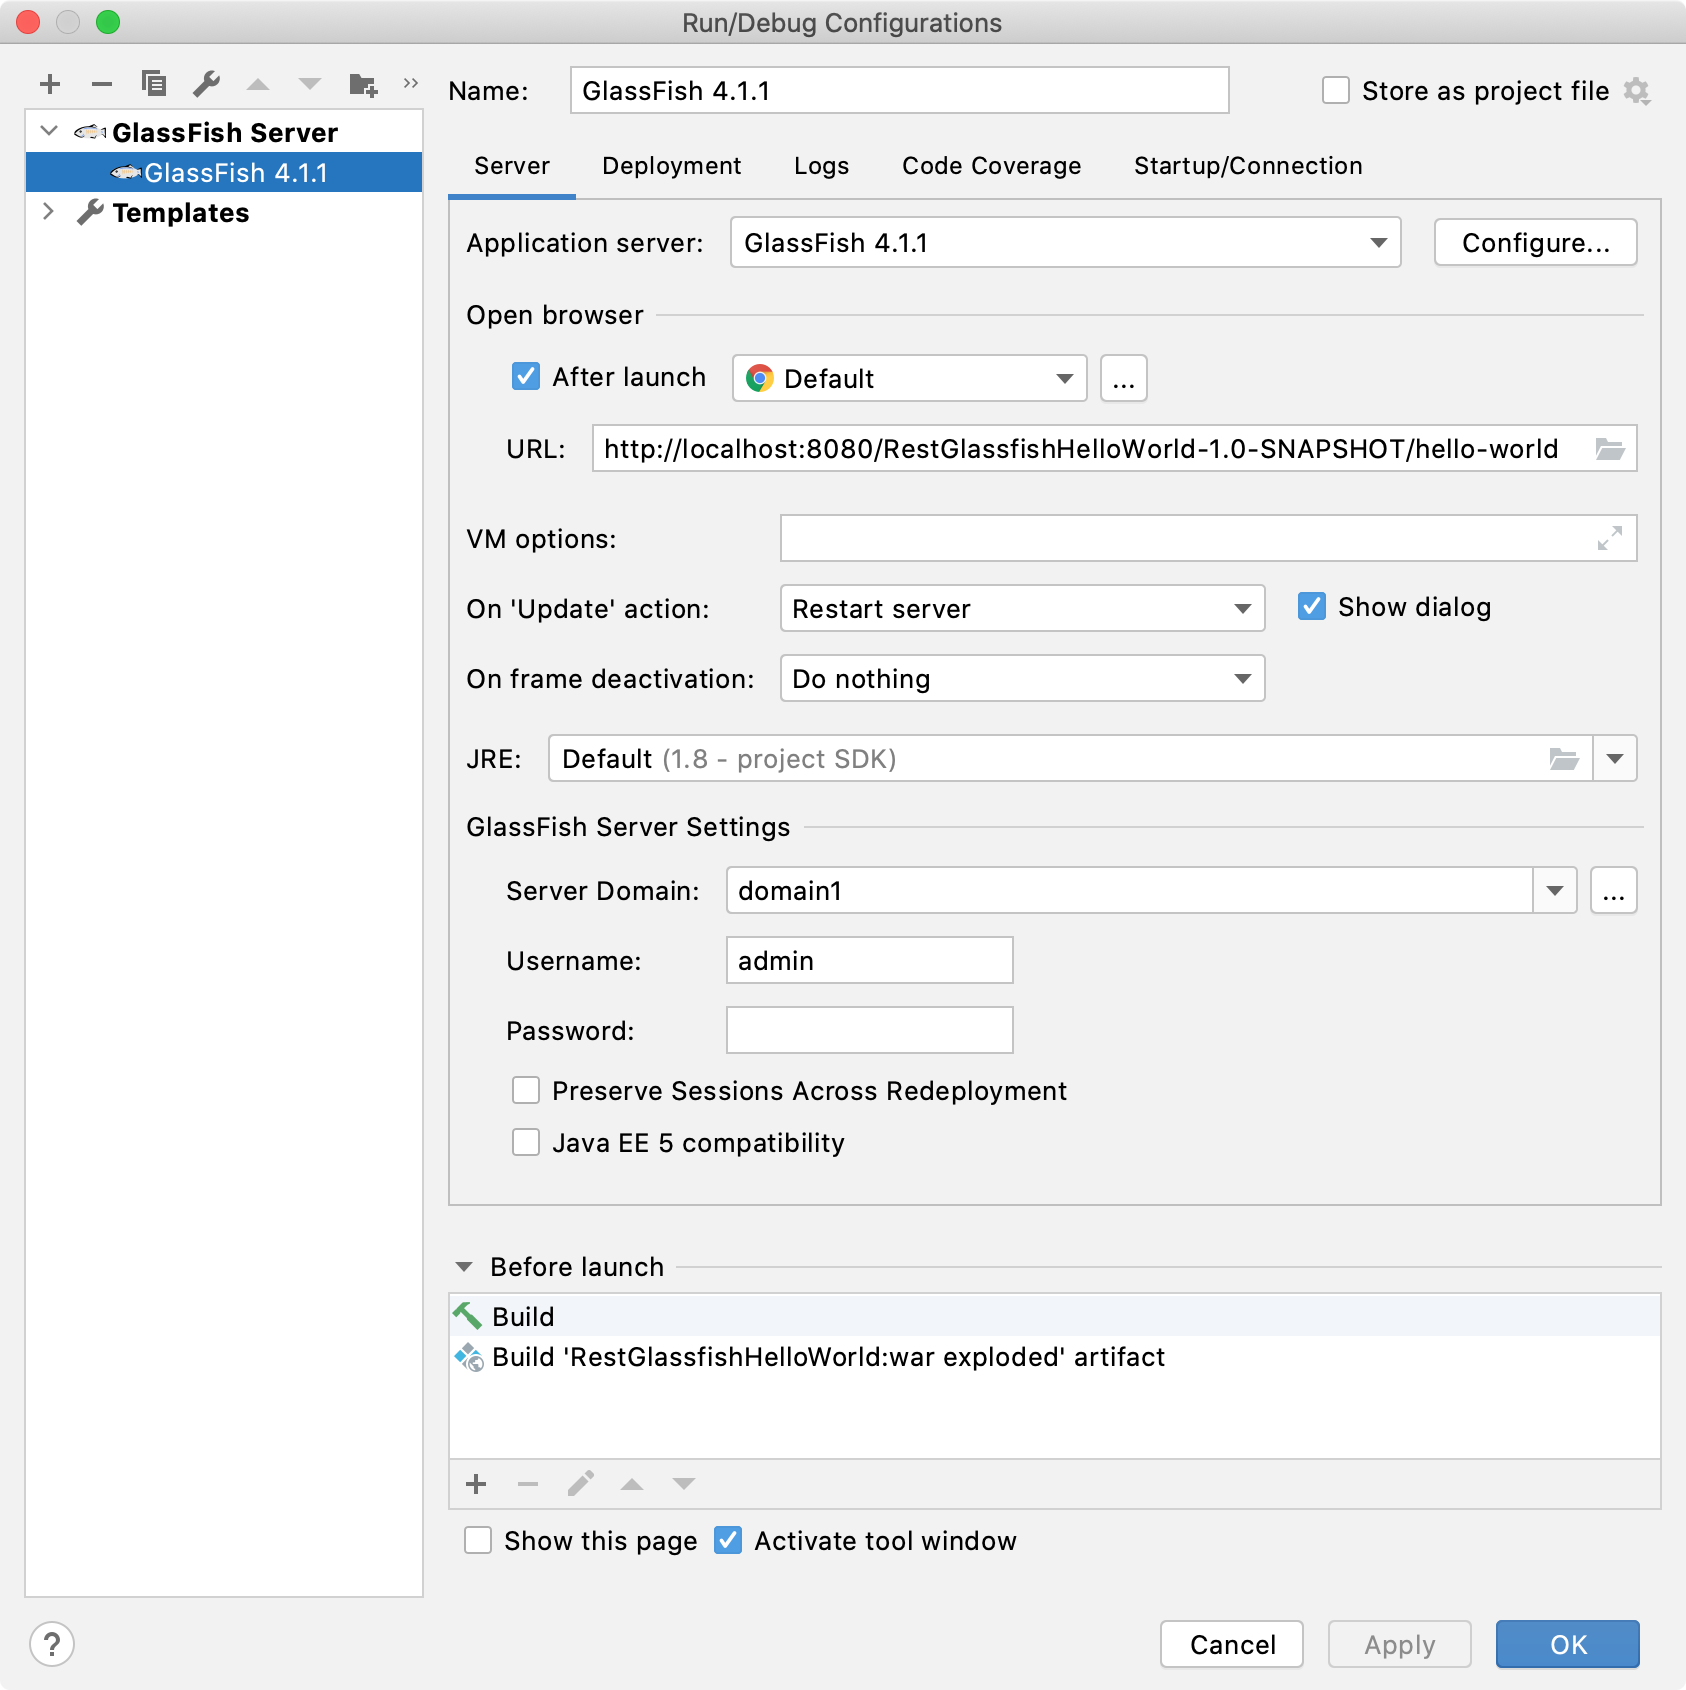Expand the Templates tree node
This screenshot has height=1690, width=1686.
[x=49, y=212]
